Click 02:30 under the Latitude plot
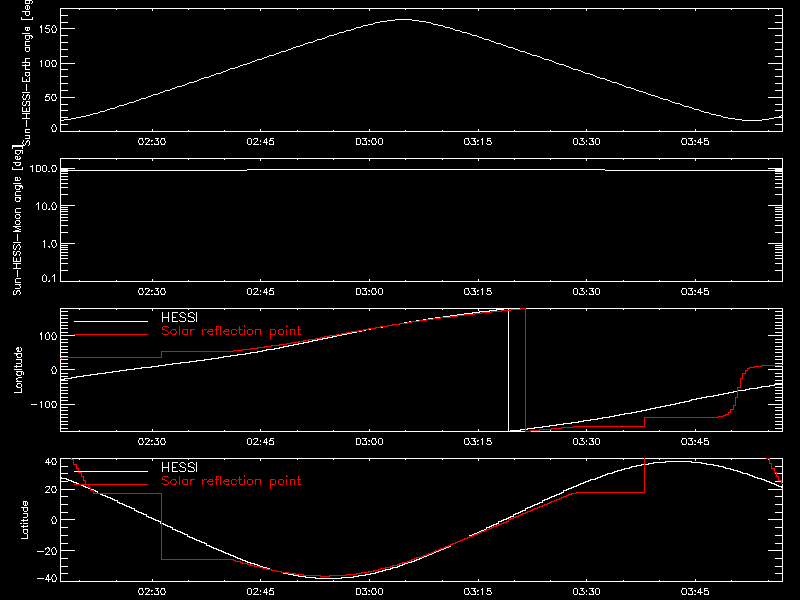The height and width of the screenshot is (600, 800). [152, 592]
